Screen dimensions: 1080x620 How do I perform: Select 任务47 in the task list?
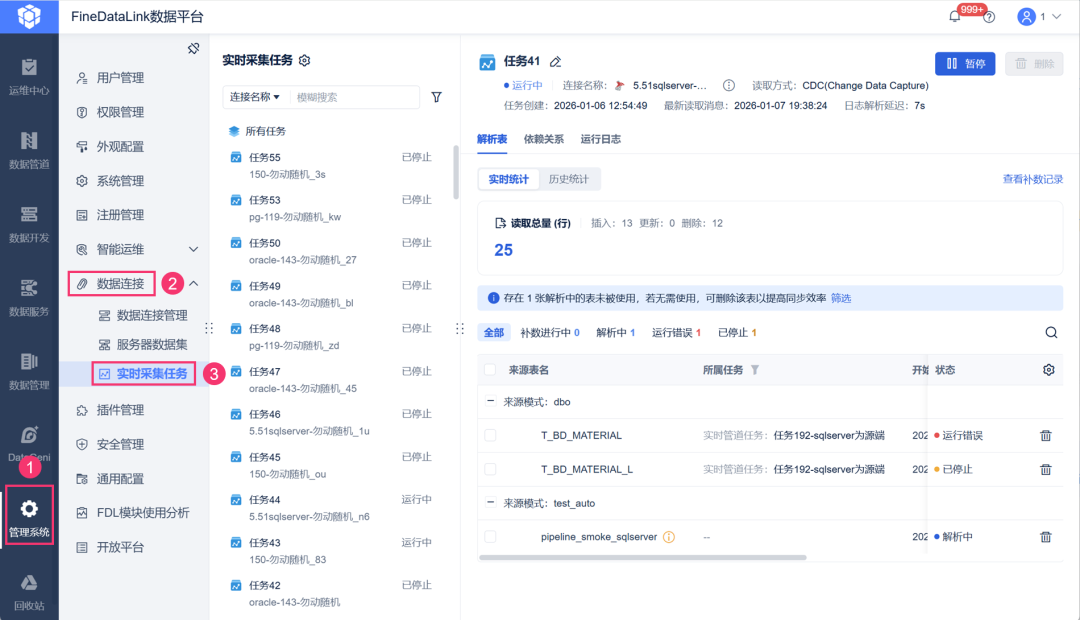point(331,380)
